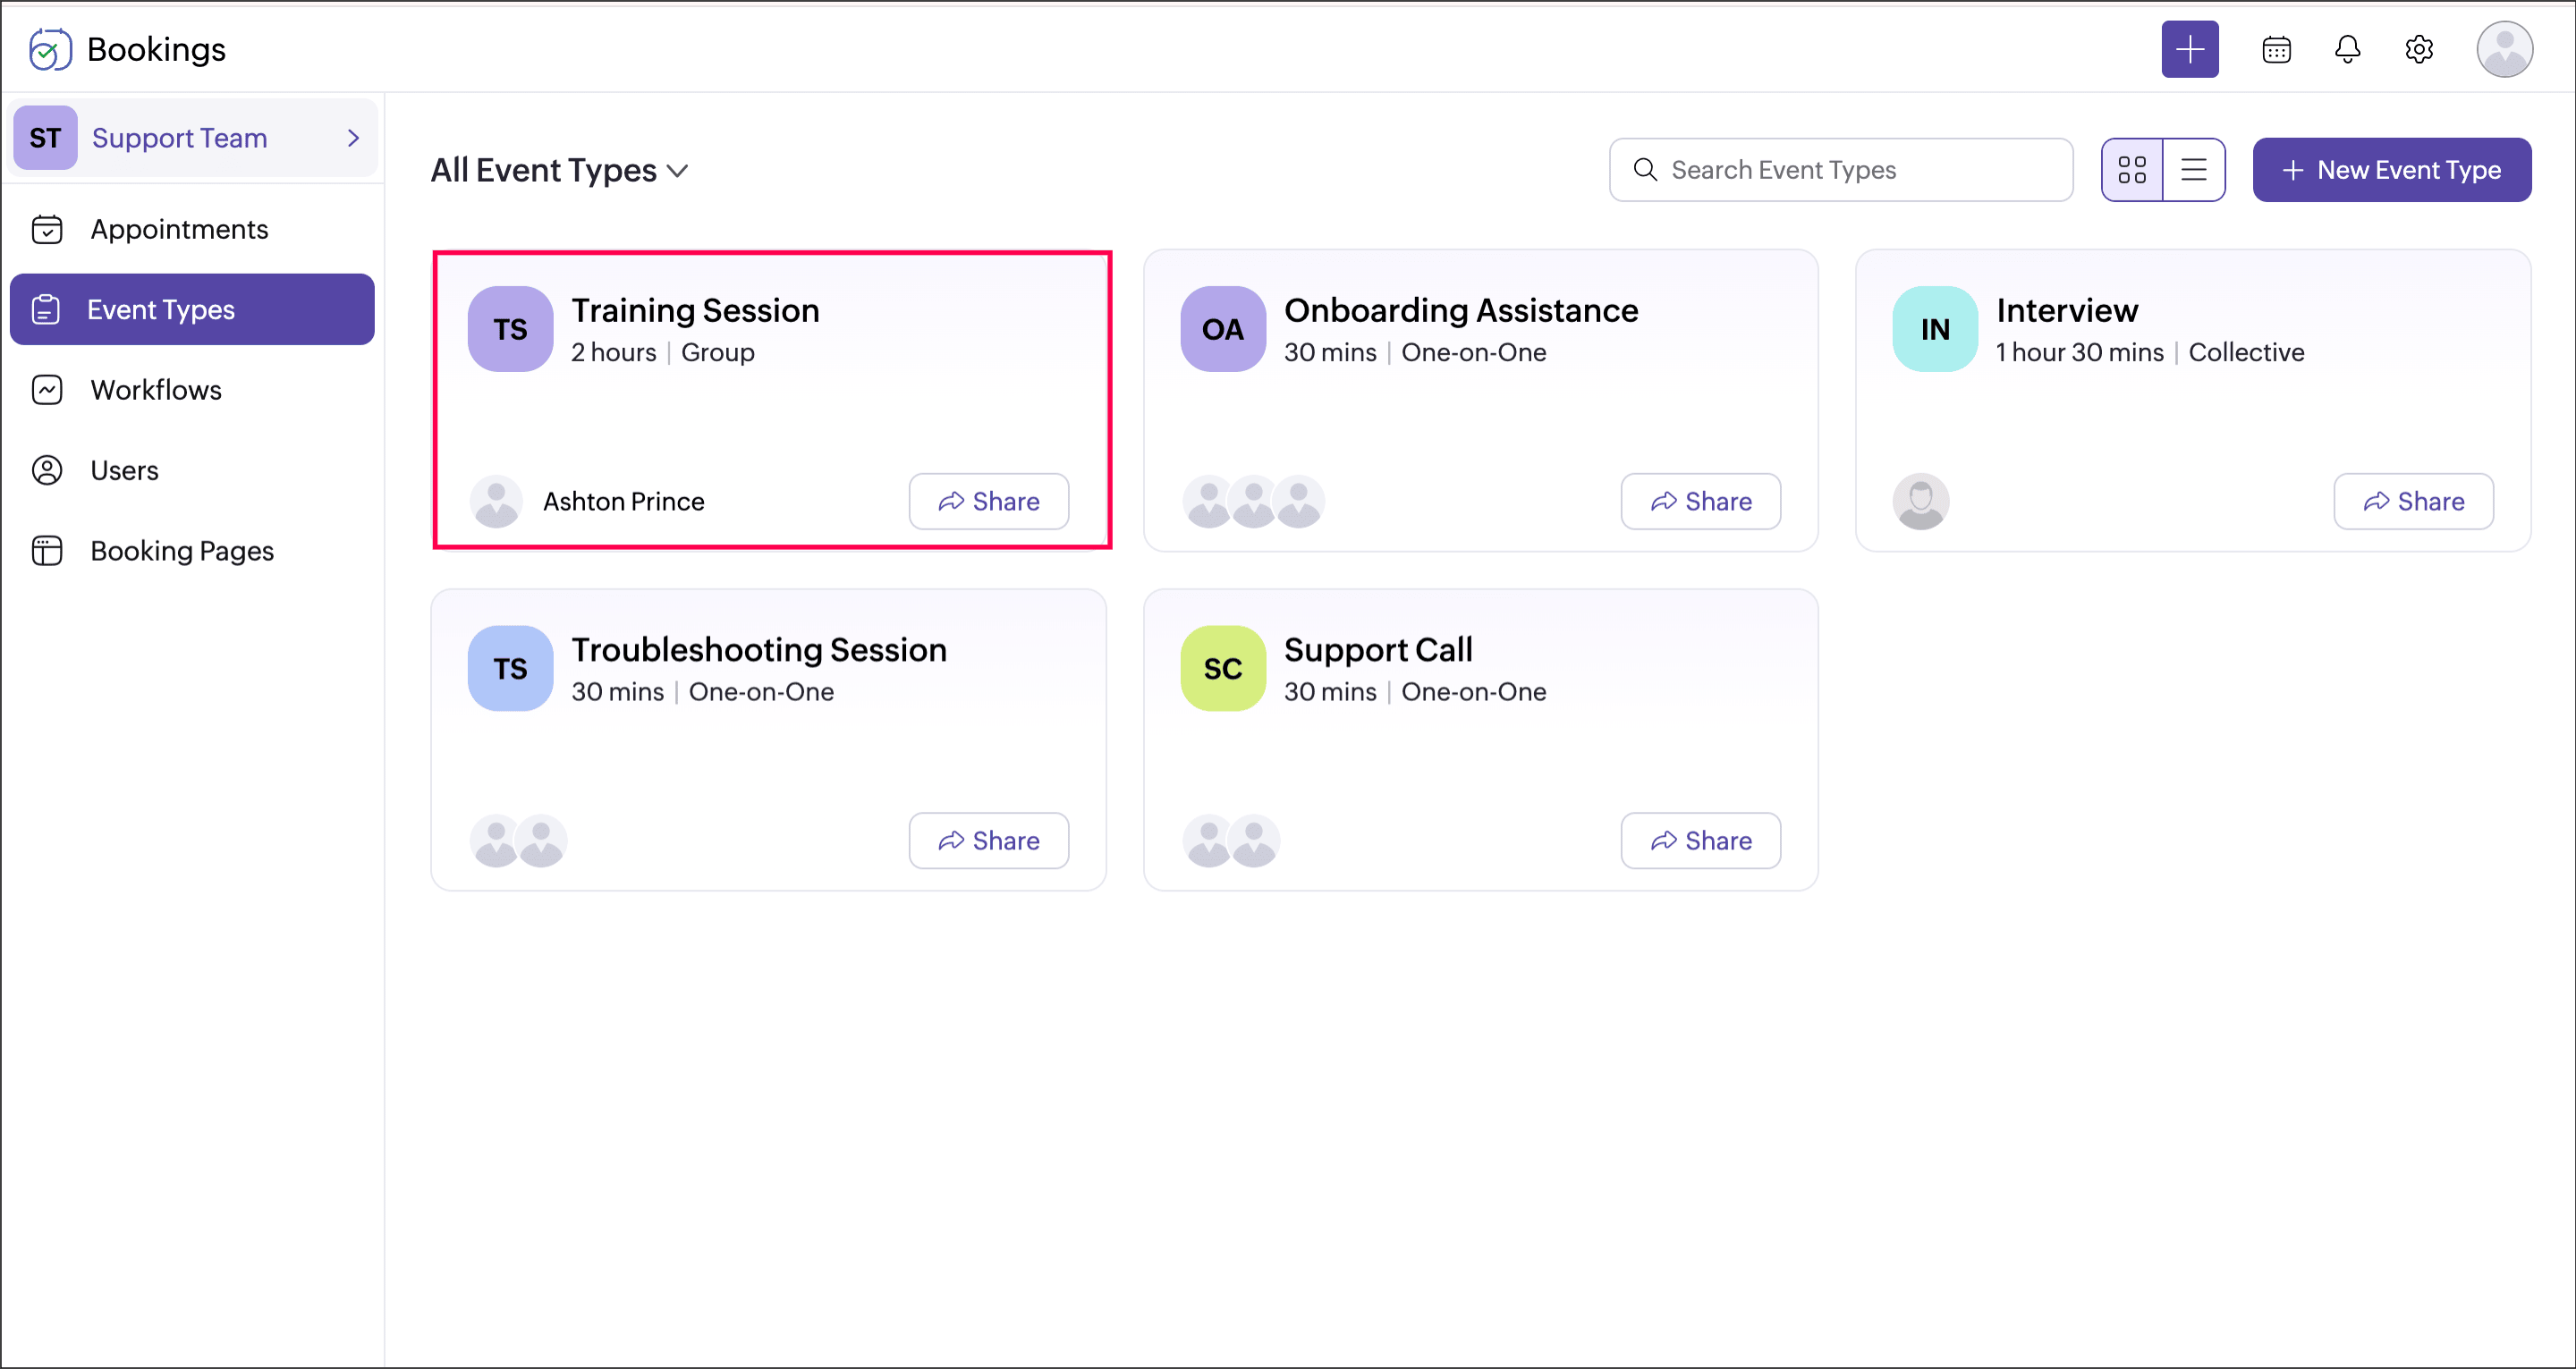The height and width of the screenshot is (1369, 2576).
Task: Switch to grid view layout
Action: coord(2131,170)
